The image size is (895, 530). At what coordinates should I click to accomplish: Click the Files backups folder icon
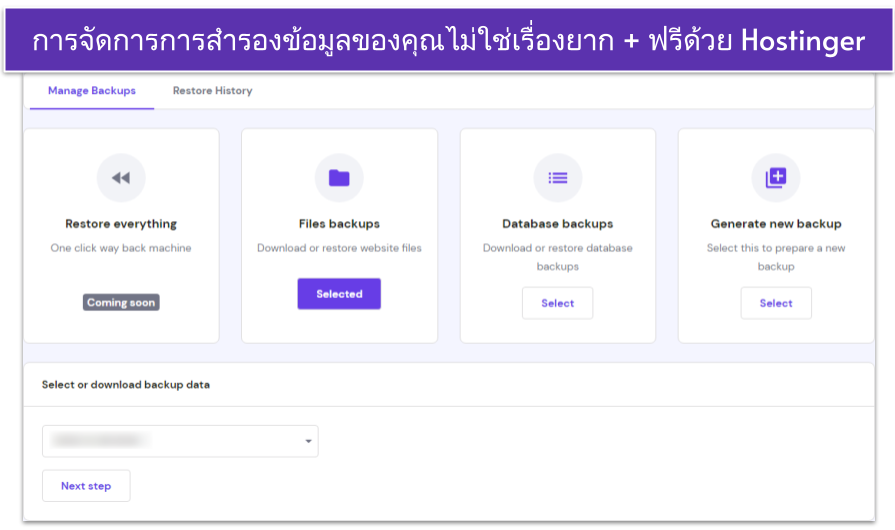[339, 178]
